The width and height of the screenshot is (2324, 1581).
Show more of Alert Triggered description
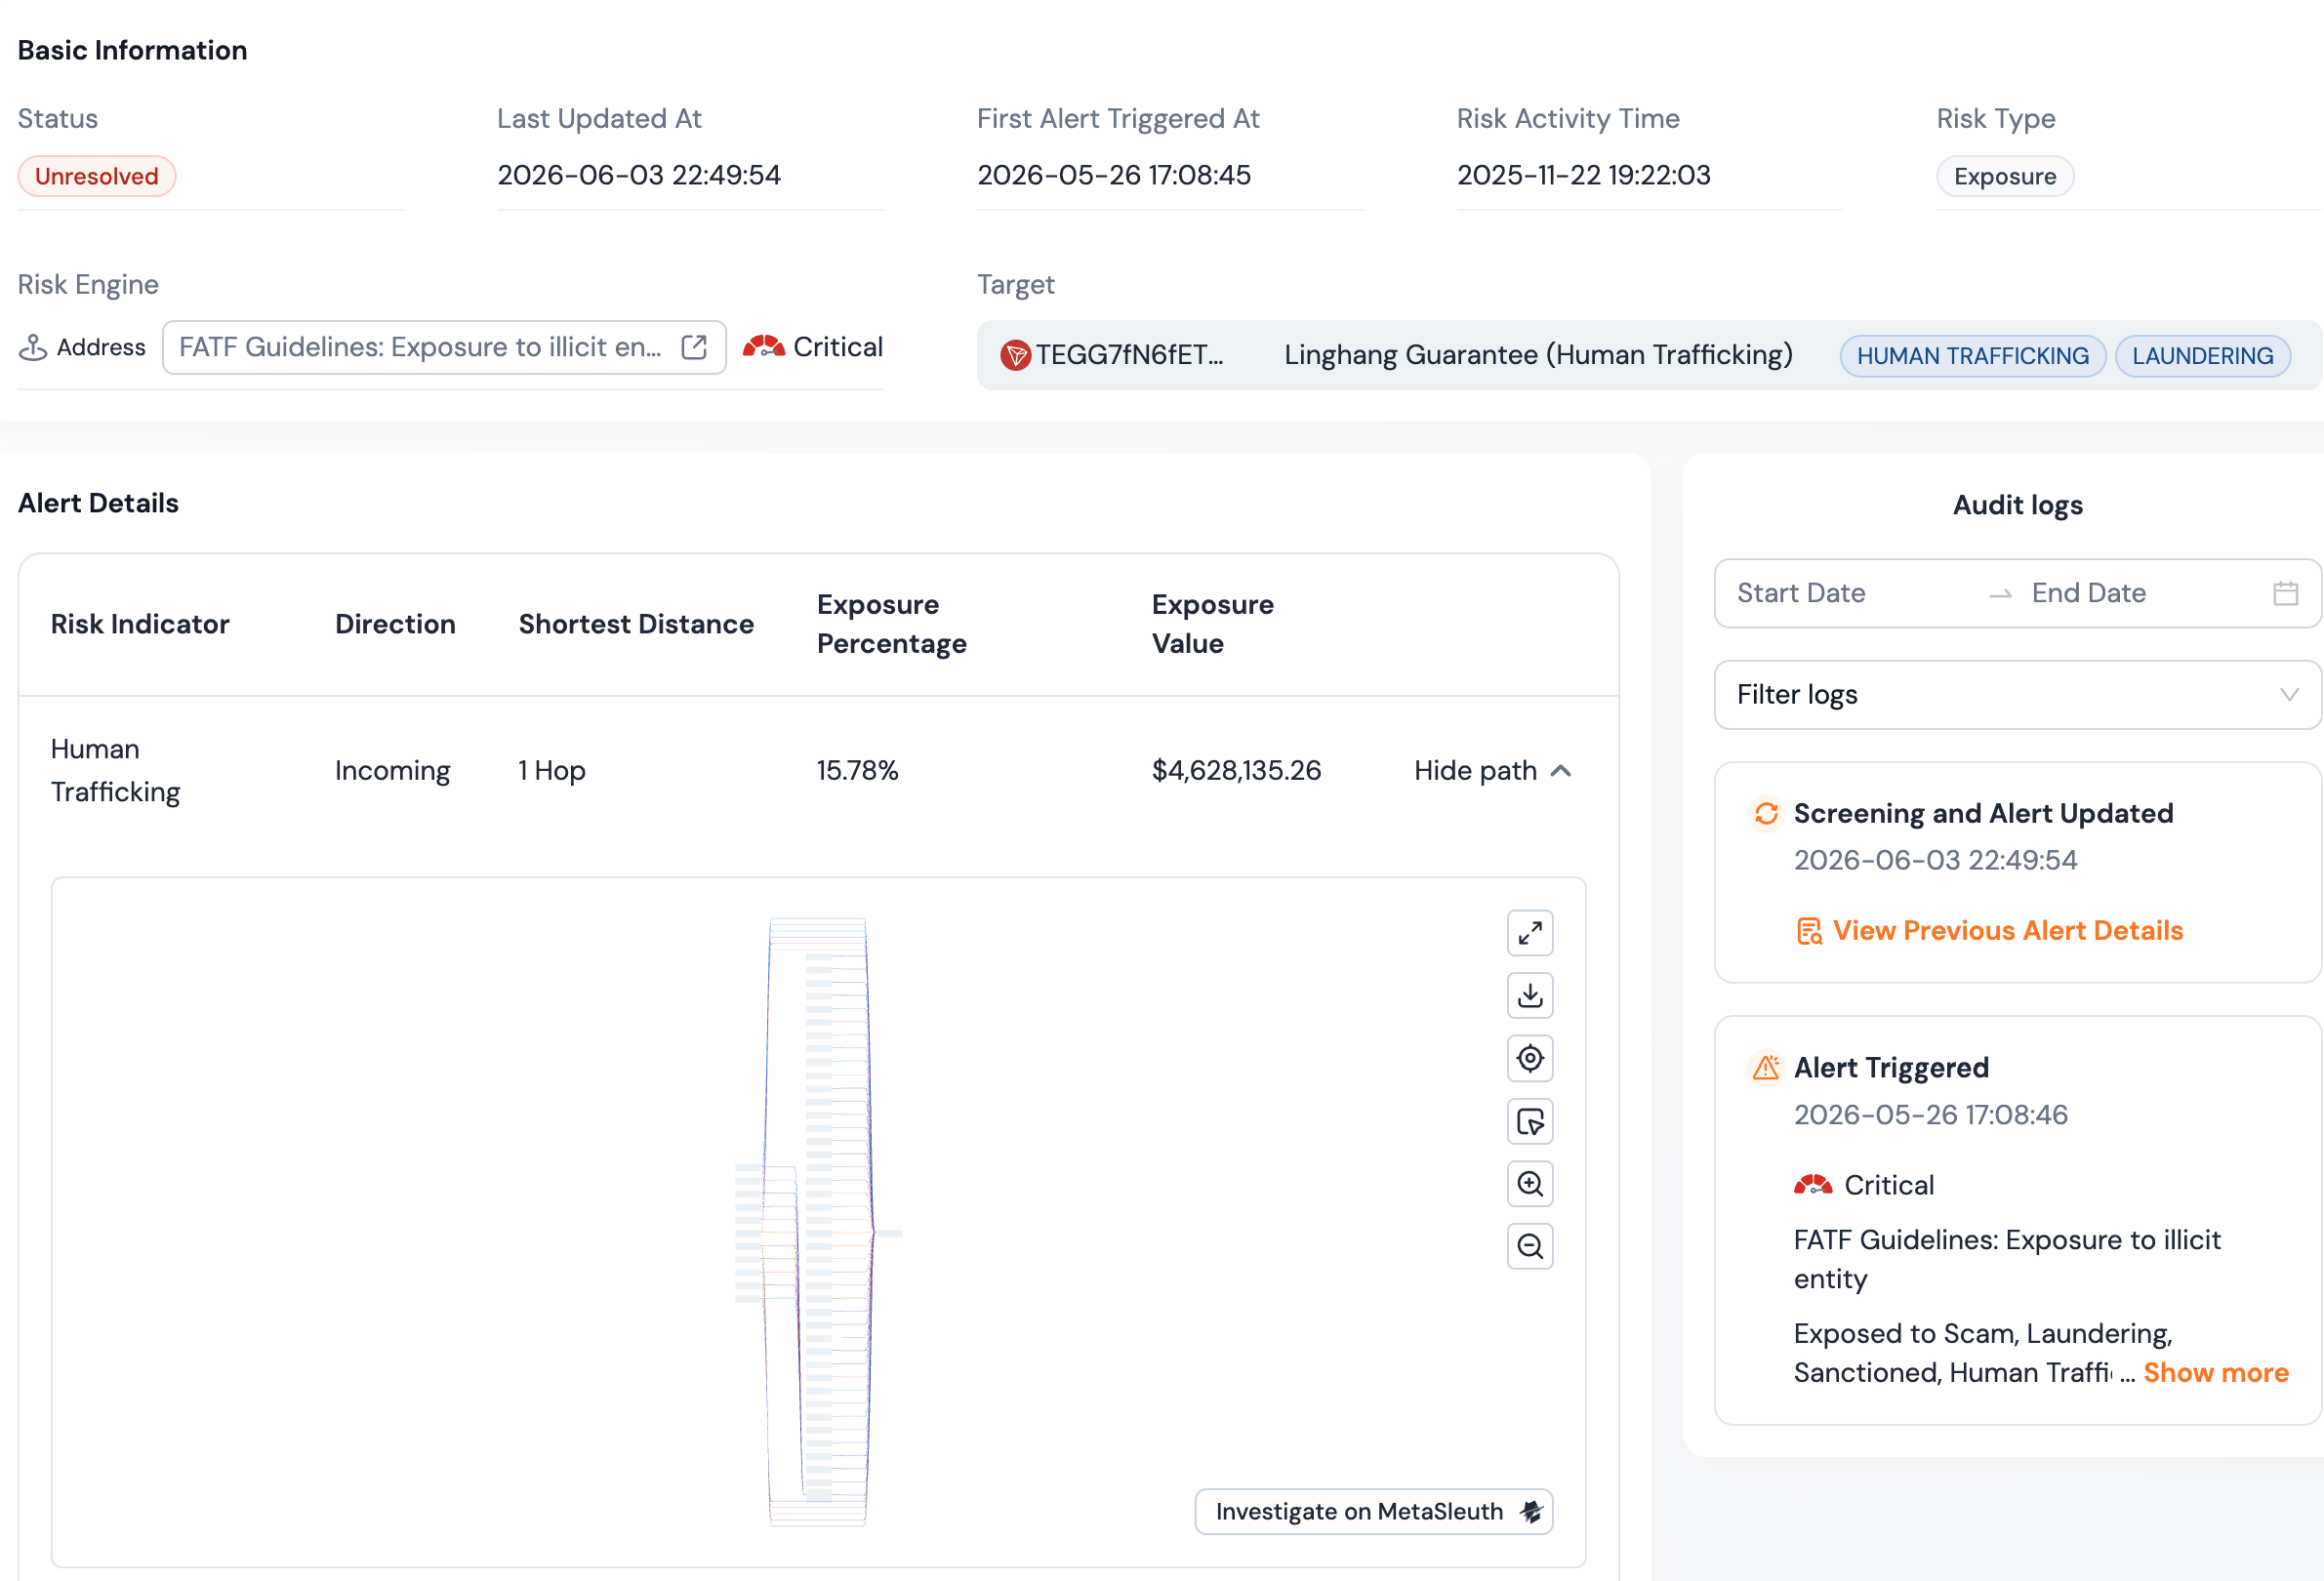click(2215, 1373)
